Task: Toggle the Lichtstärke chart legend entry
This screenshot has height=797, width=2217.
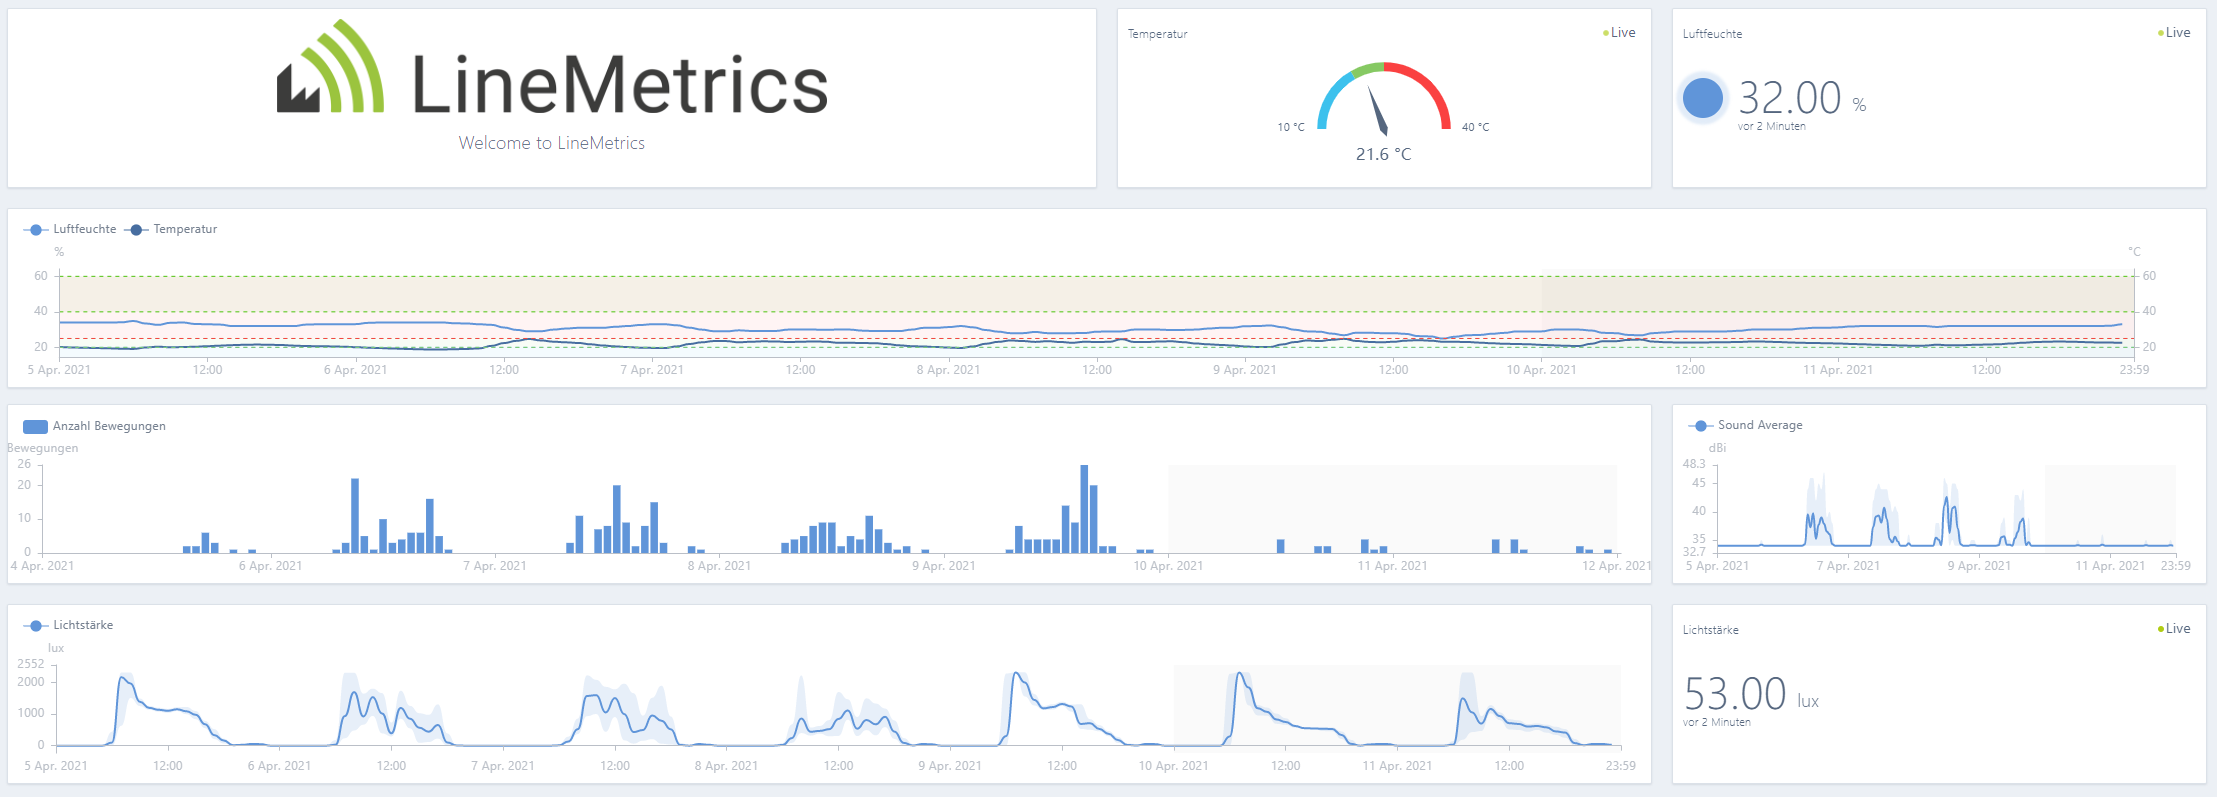Action: (69, 625)
